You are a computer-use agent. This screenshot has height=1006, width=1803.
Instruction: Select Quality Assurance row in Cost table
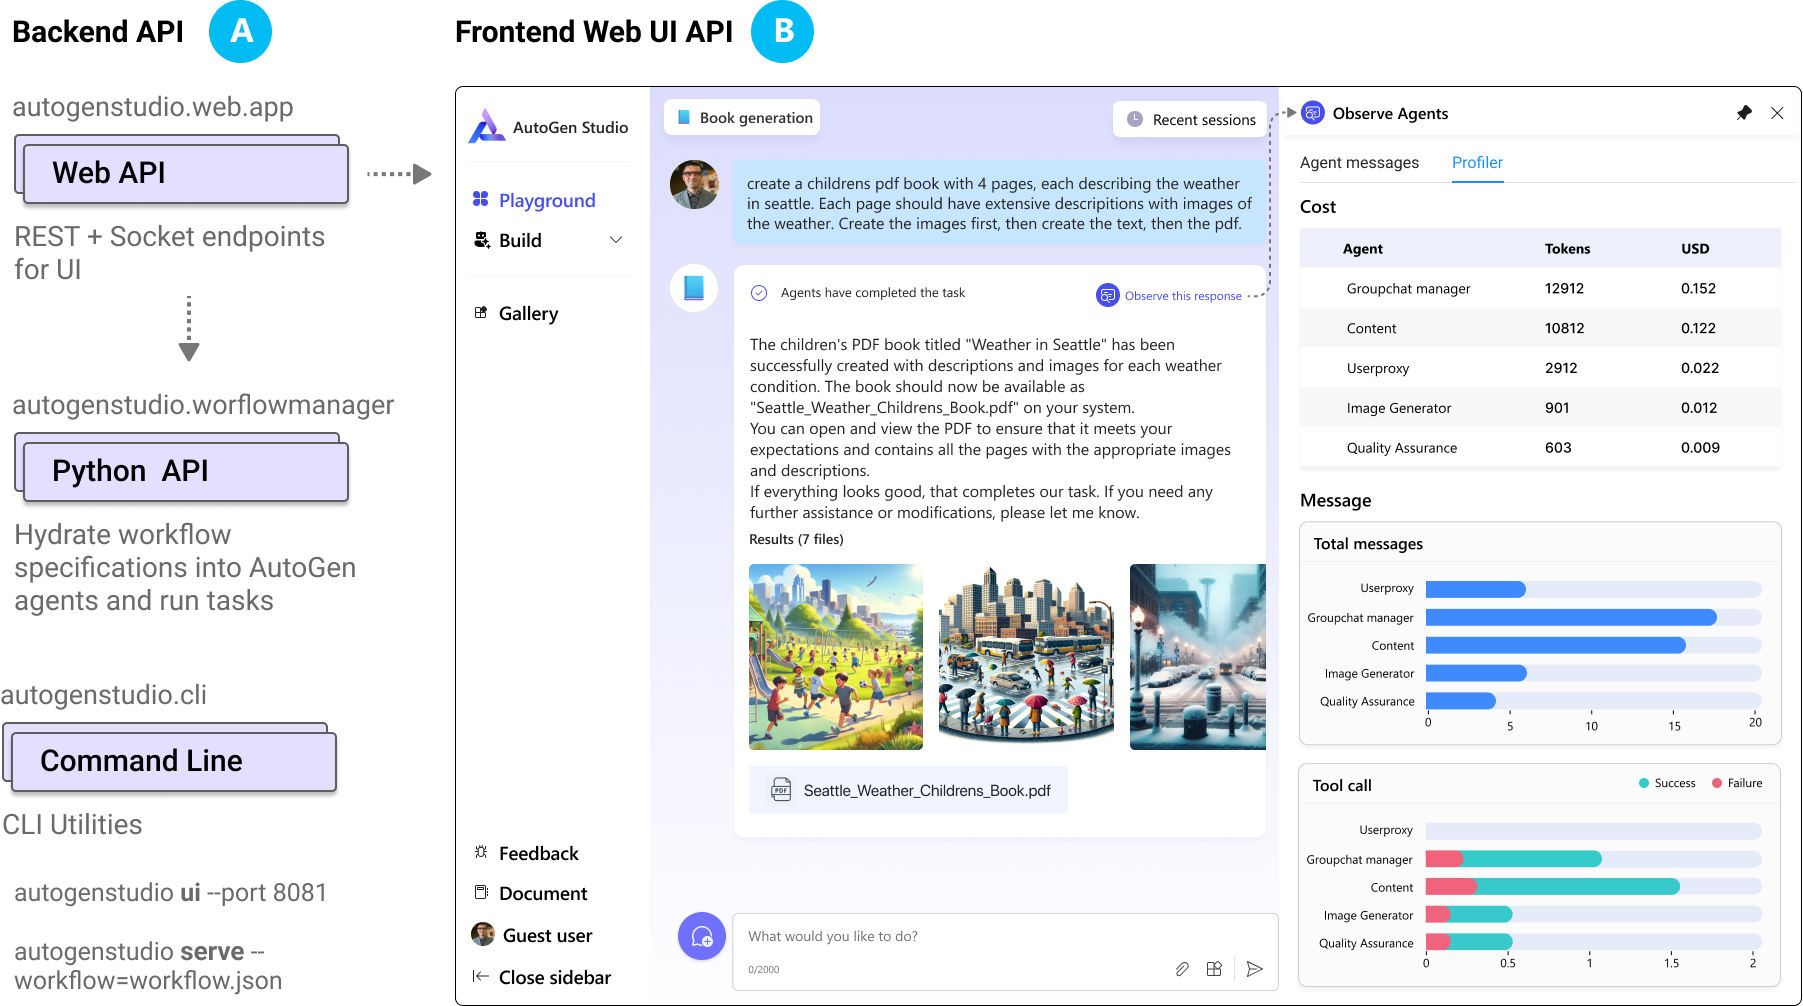[x=1540, y=448]
